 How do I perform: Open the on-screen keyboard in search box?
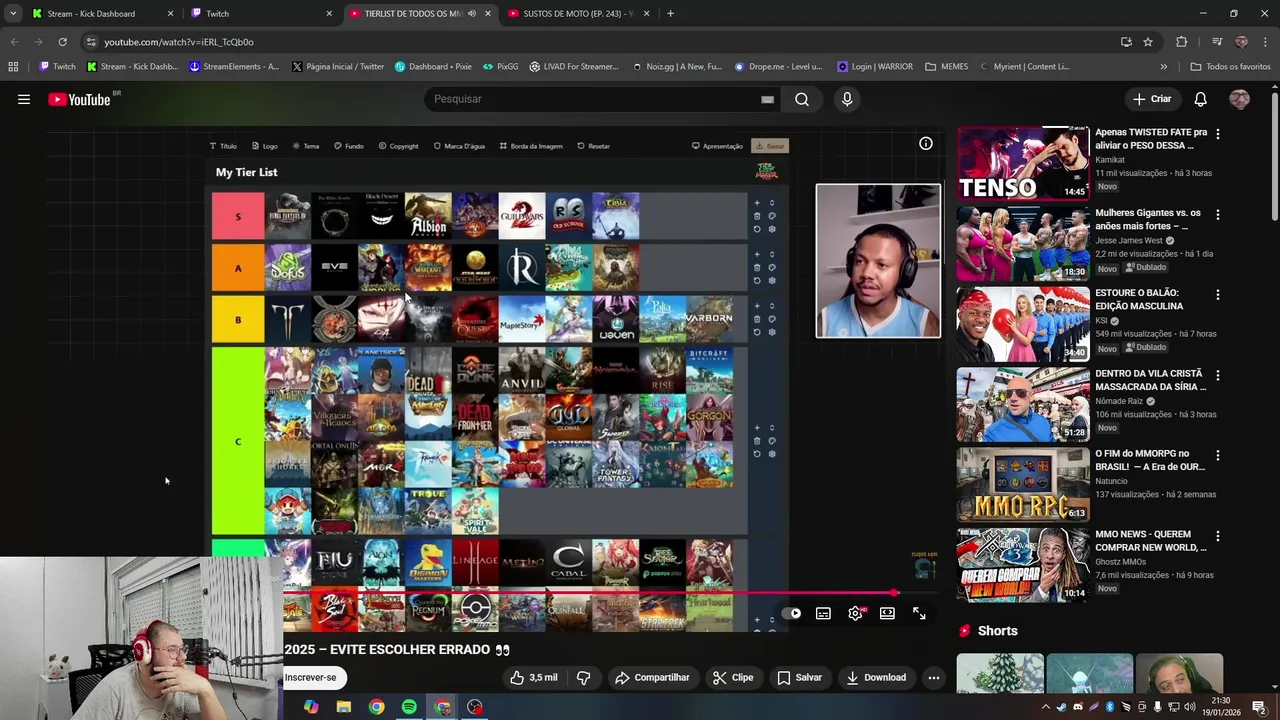pyautogui.click(x=767, y=99)
